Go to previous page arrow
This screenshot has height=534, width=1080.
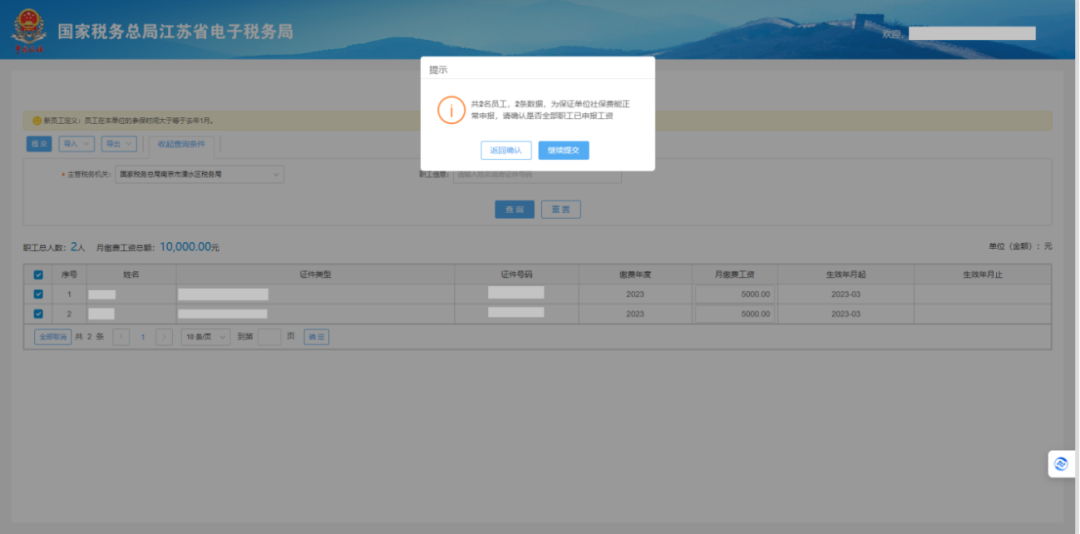point(121,337)
